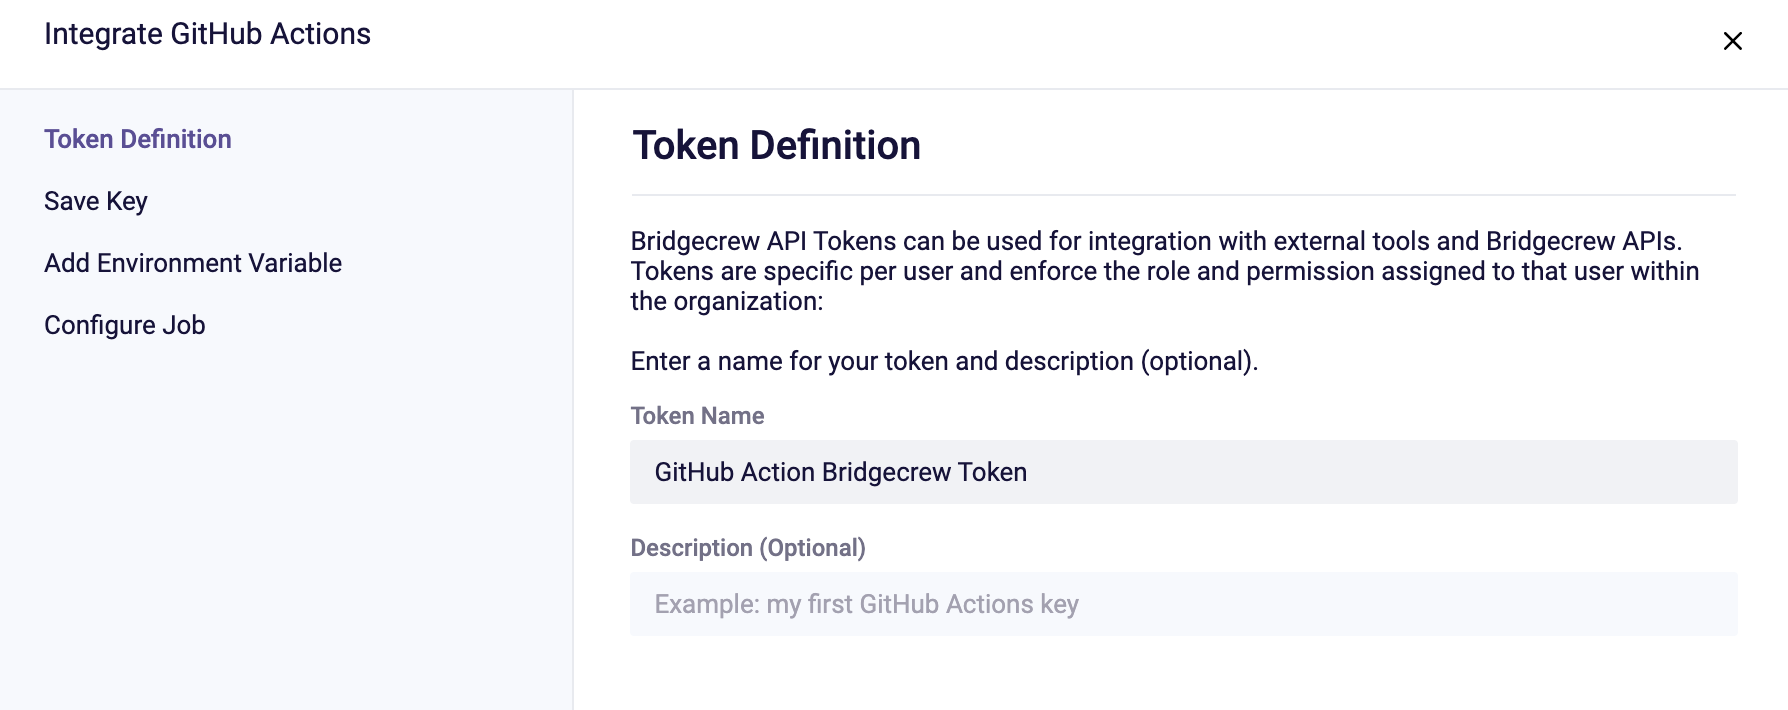Jump to the Configure Job step
The height and width of the screenshot is (710, 1788).
point(125,325)
